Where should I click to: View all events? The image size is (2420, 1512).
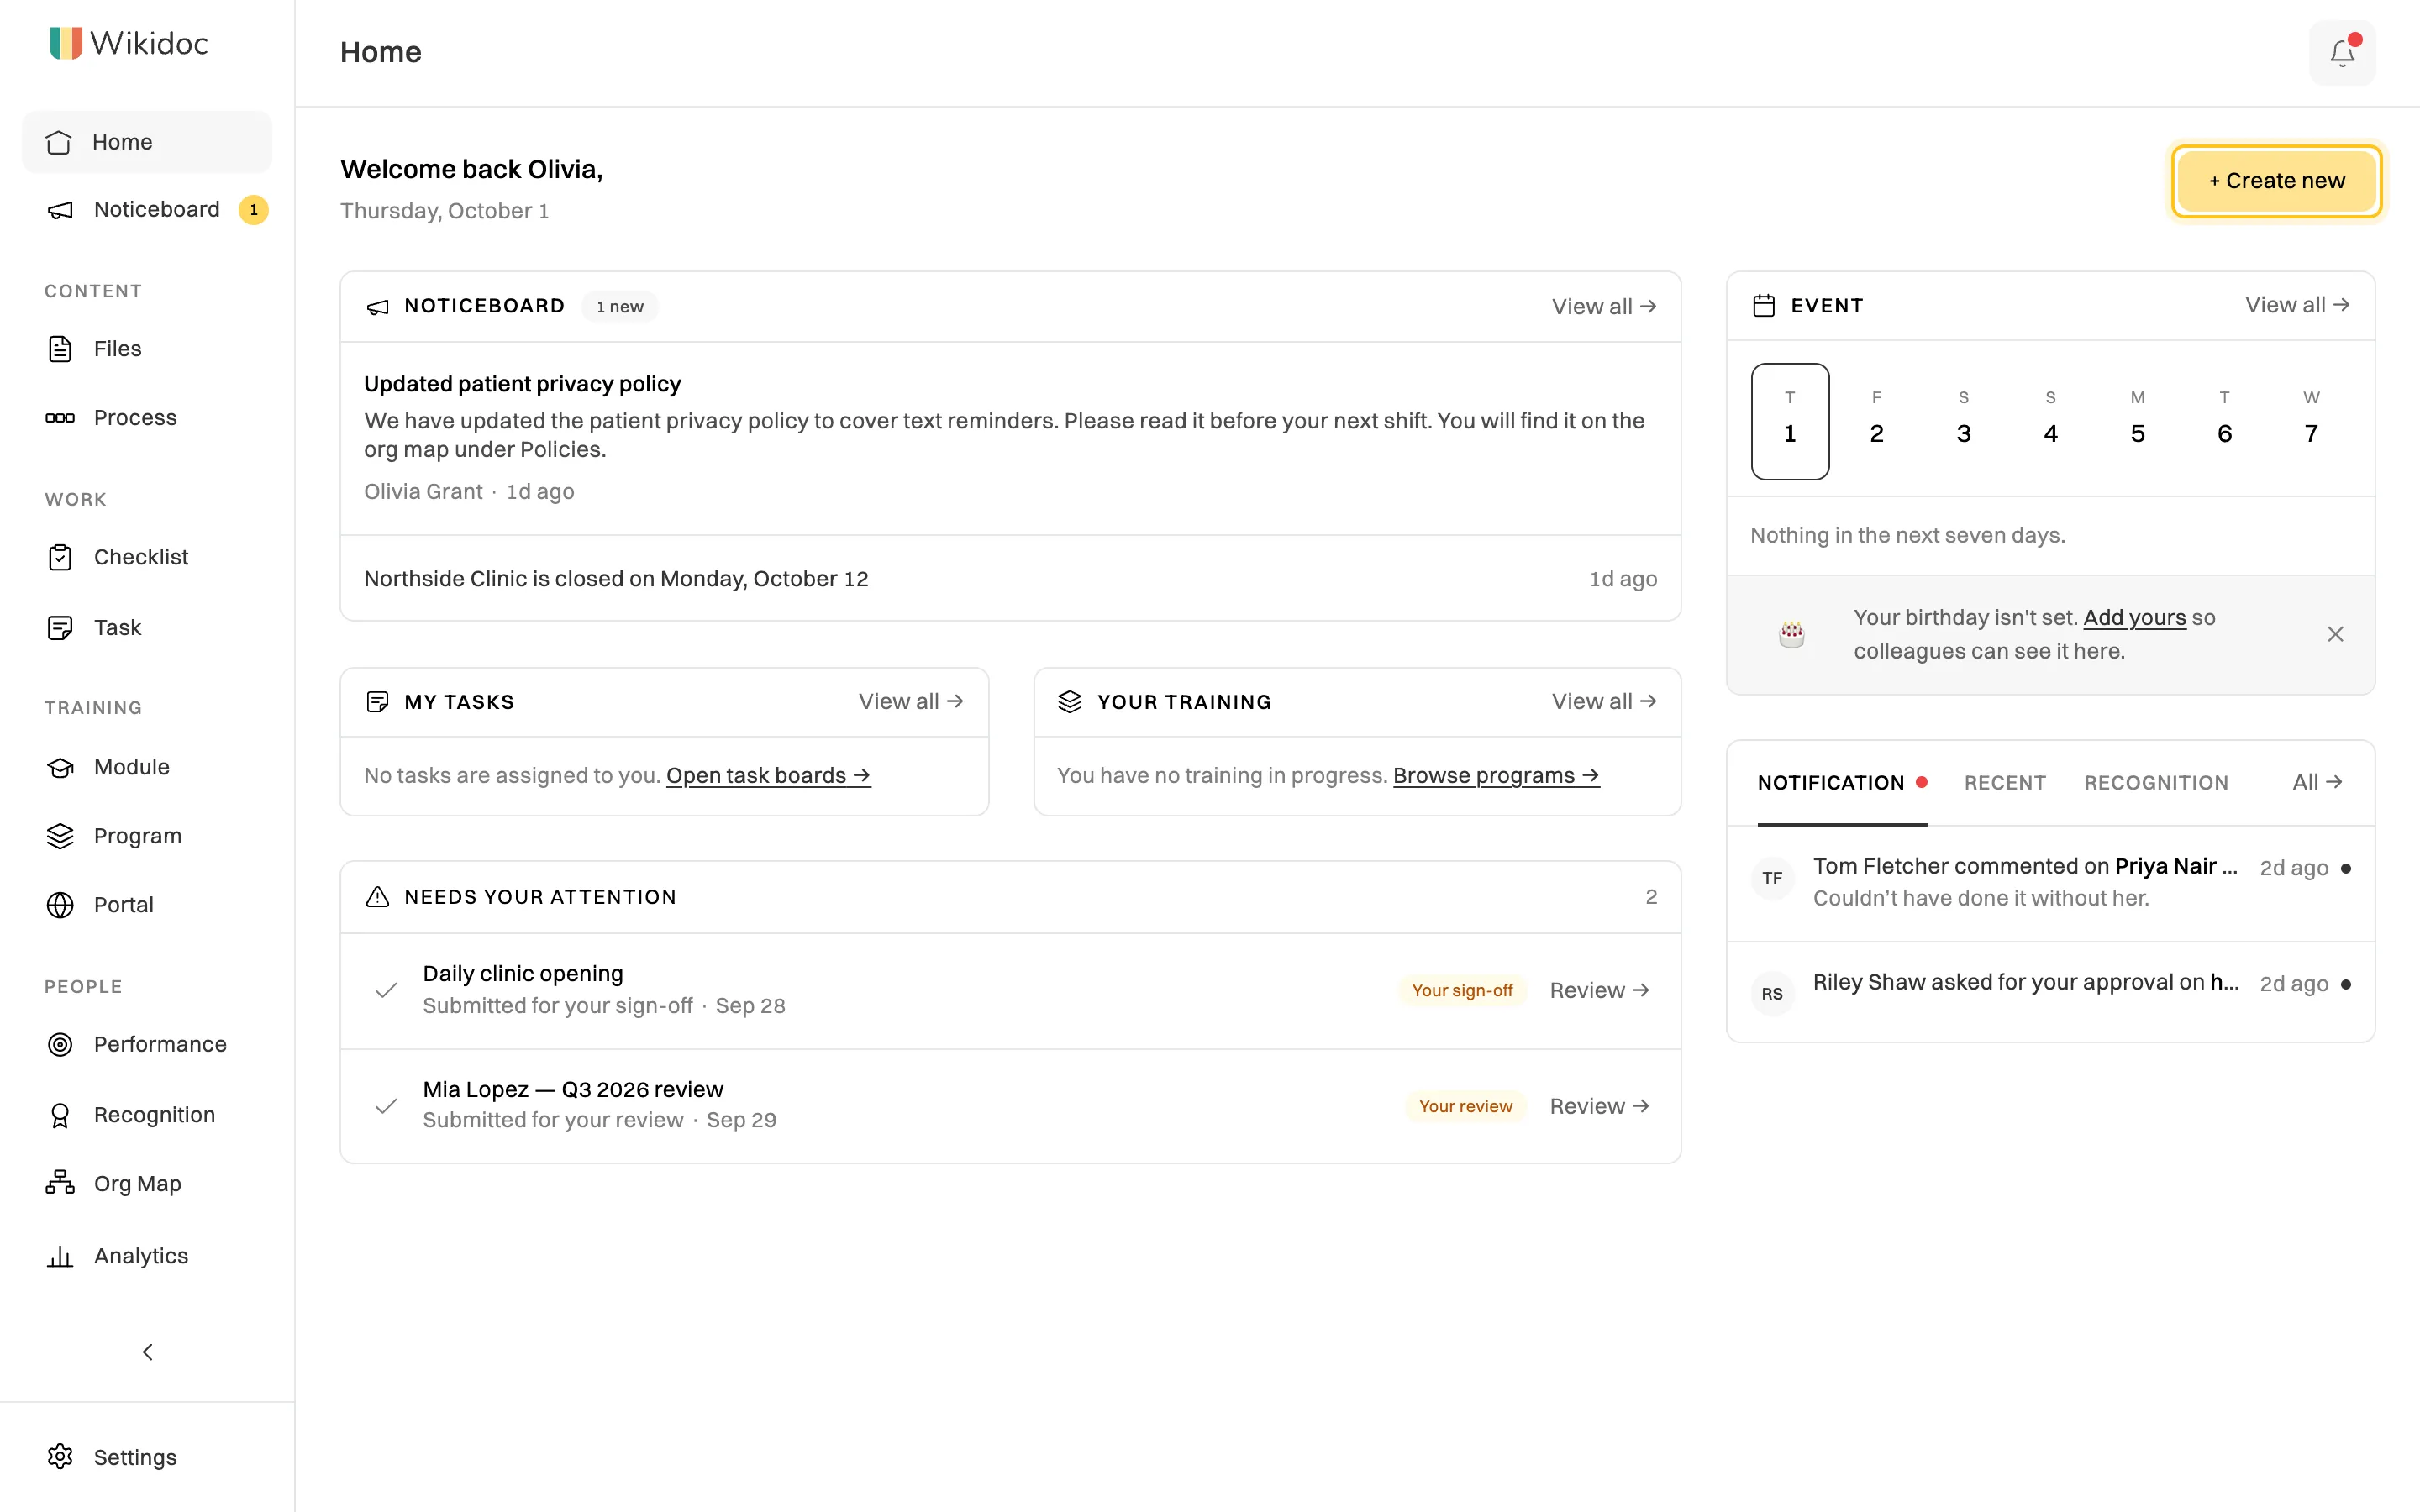click(2297, 305)
